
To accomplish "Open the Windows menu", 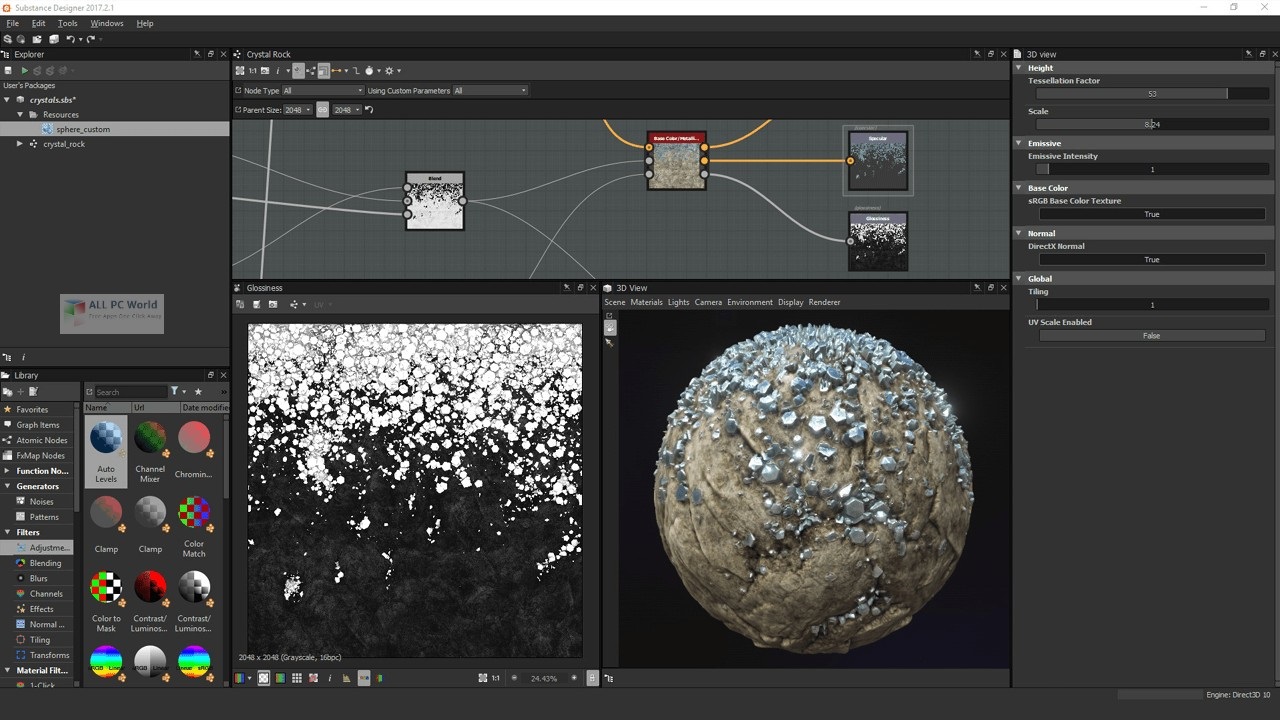I will point(107,23).
